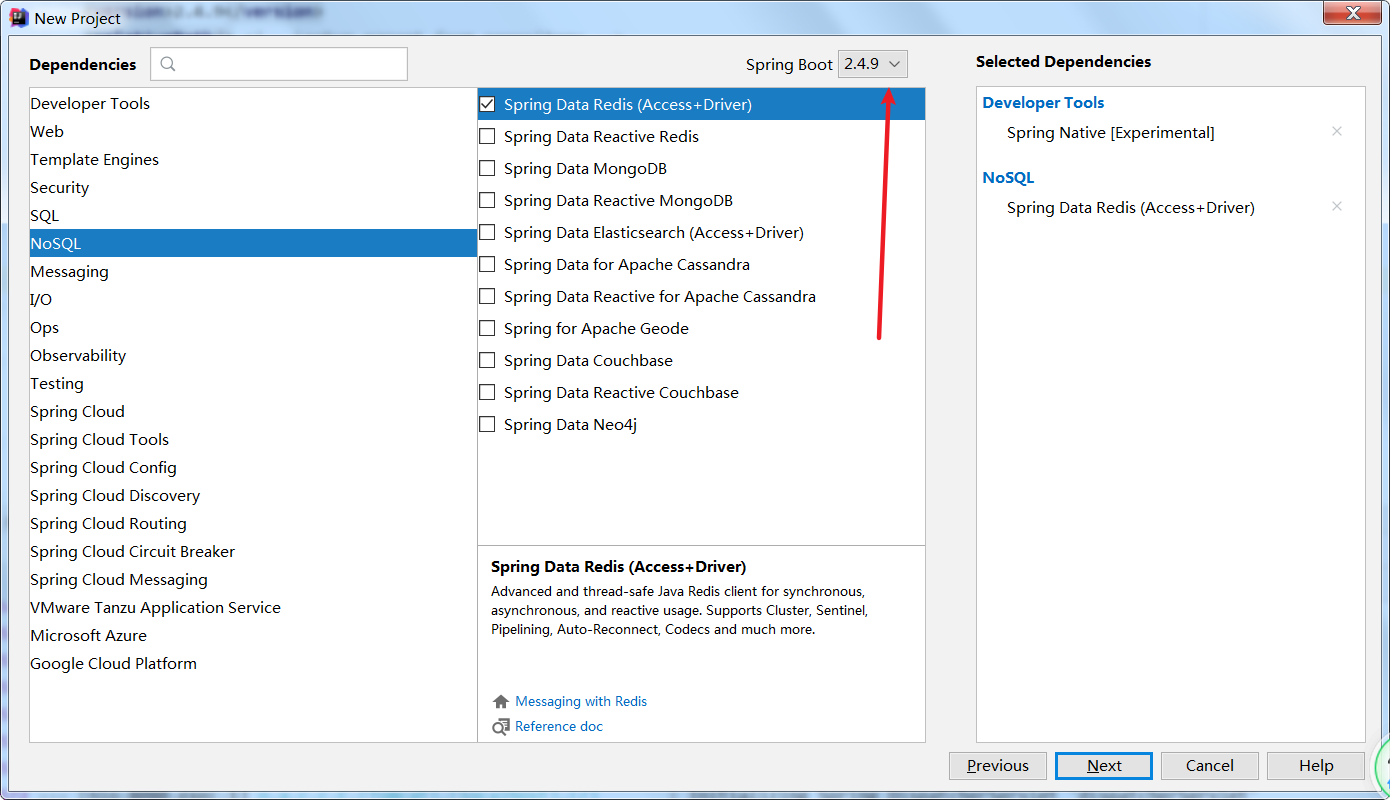Close the New Project window
This screenshot has height=800, width=1390.
pos(1355,13)
